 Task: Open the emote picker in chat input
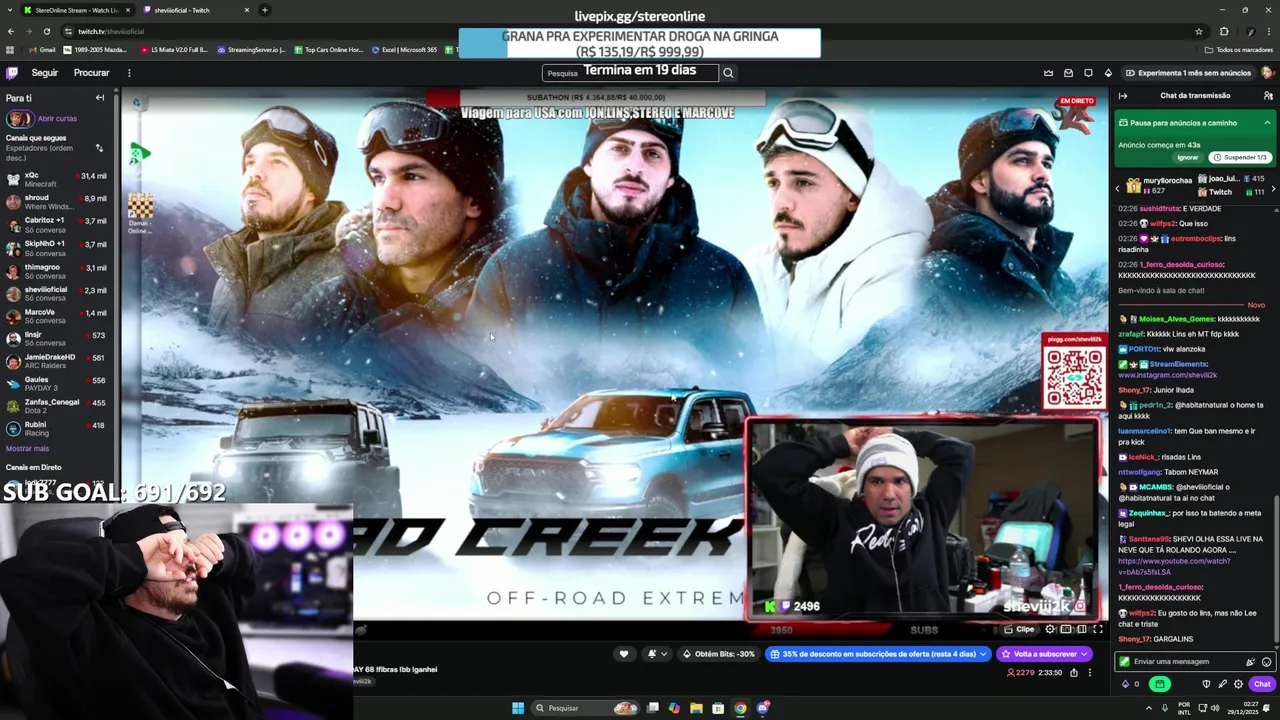pyautogui.click(x=1267, y=662)
